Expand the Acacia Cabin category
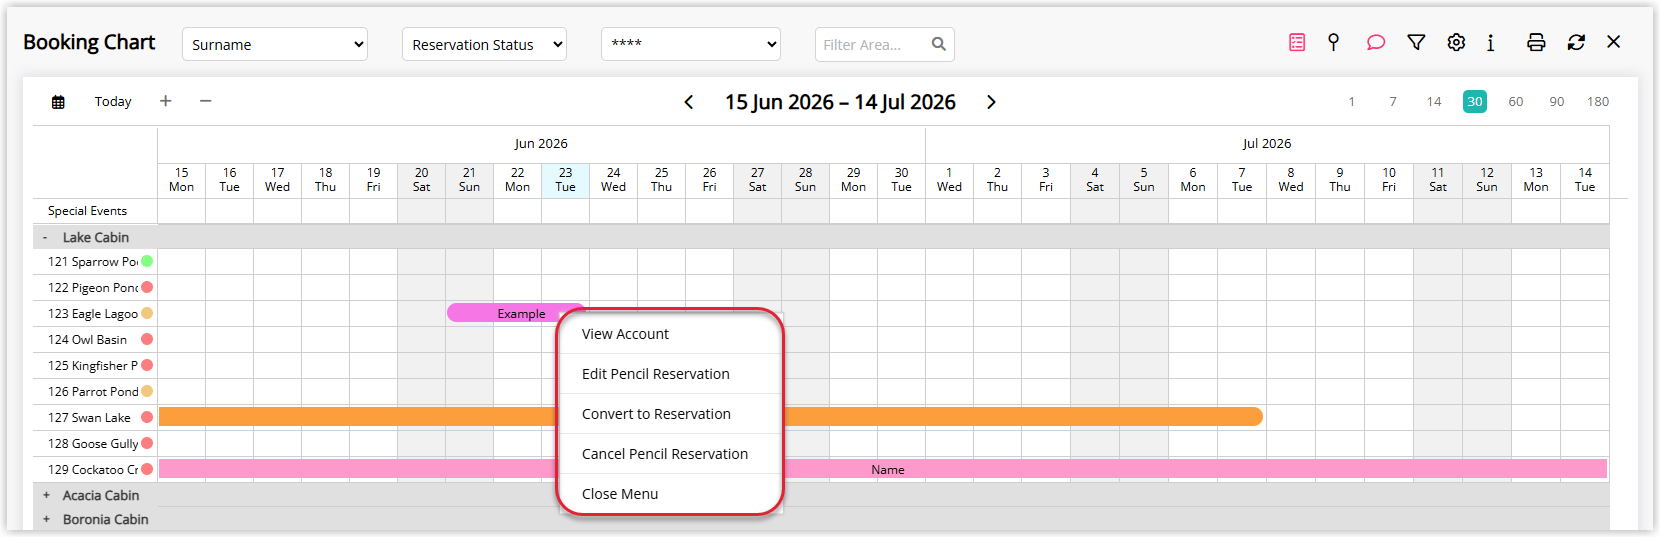 coord(46,495)
